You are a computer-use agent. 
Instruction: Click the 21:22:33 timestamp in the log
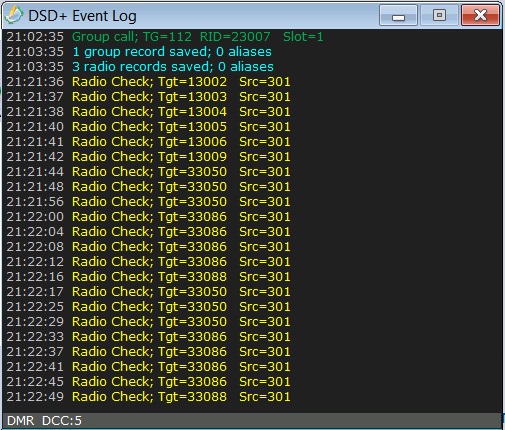point(35,337)
